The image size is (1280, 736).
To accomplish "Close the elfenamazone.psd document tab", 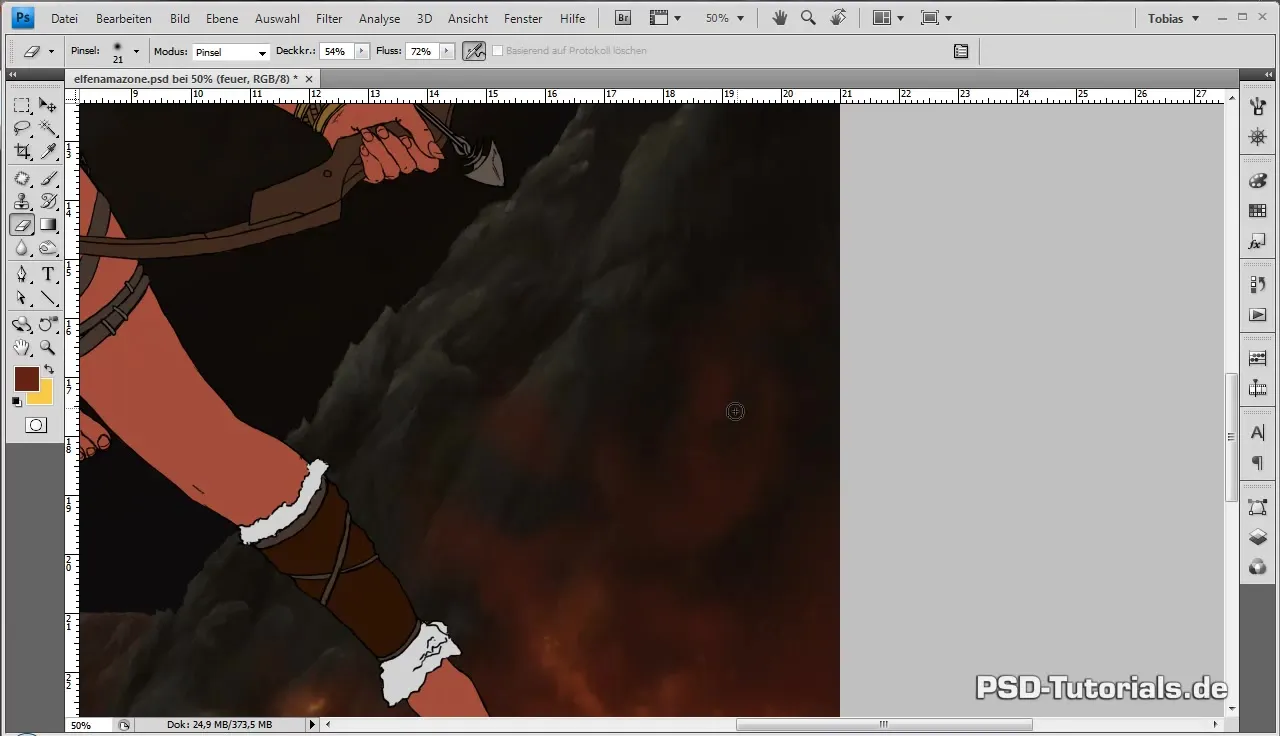I will [x=309, y=78].
